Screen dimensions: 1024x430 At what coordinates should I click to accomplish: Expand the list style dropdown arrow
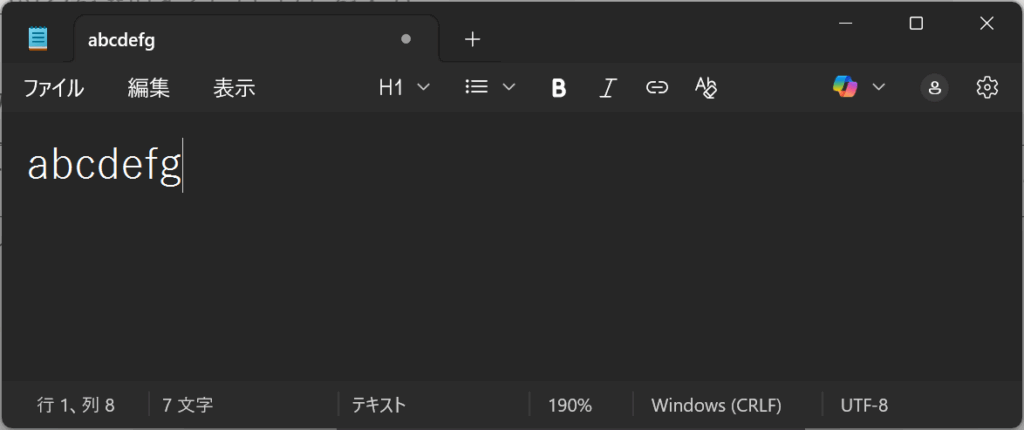pyautogui.click(x=509, y=87)
